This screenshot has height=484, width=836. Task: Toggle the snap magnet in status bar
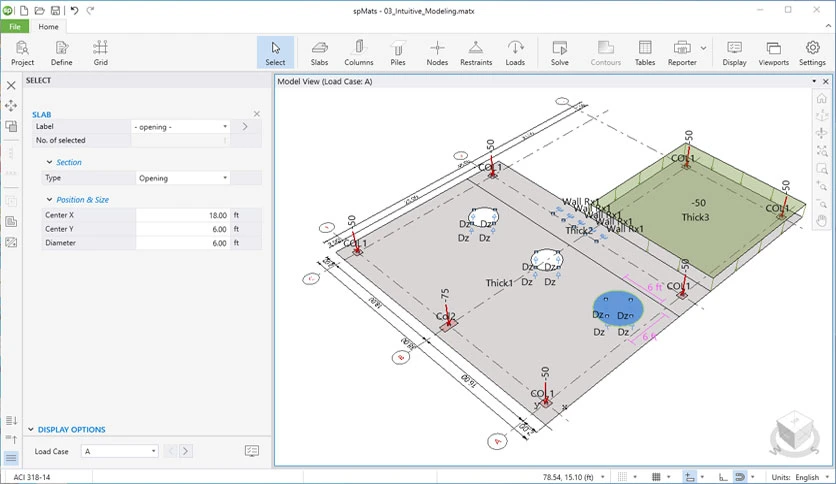pos(739,477)
